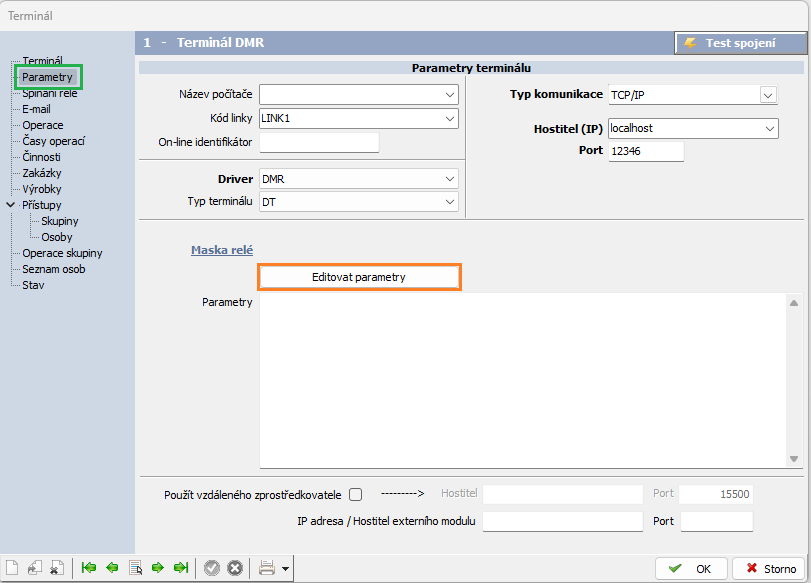Click the new record page icon
This screenshot has height=583, width=811.
click(x=13, y=568)
